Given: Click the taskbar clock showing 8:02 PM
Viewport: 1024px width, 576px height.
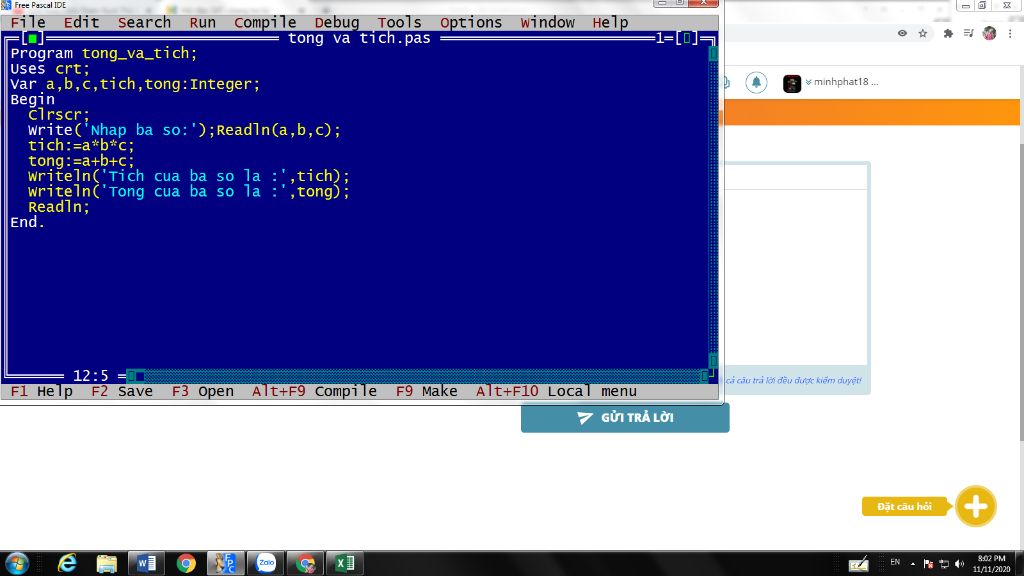Looking at the screenshot, I should 991,564.
